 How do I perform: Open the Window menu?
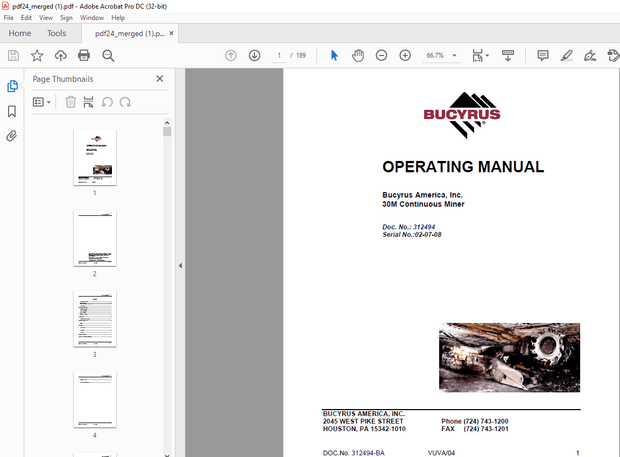pyautogui.click(x=92, y=18)
